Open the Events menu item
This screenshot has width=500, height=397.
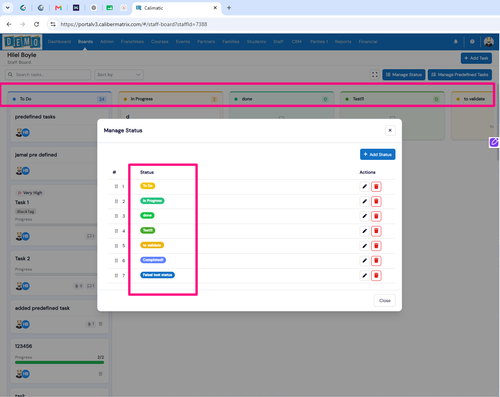click(x=183, y=42)
